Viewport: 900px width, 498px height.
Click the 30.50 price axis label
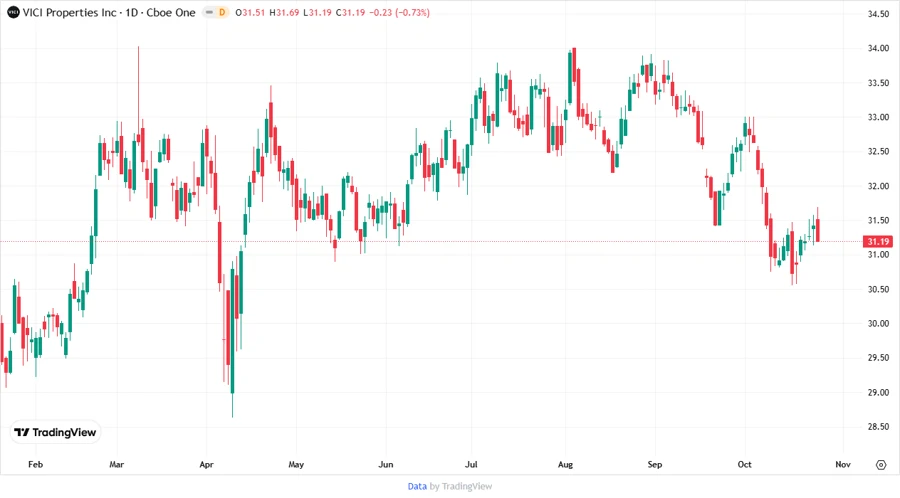[x=878, y=289]
